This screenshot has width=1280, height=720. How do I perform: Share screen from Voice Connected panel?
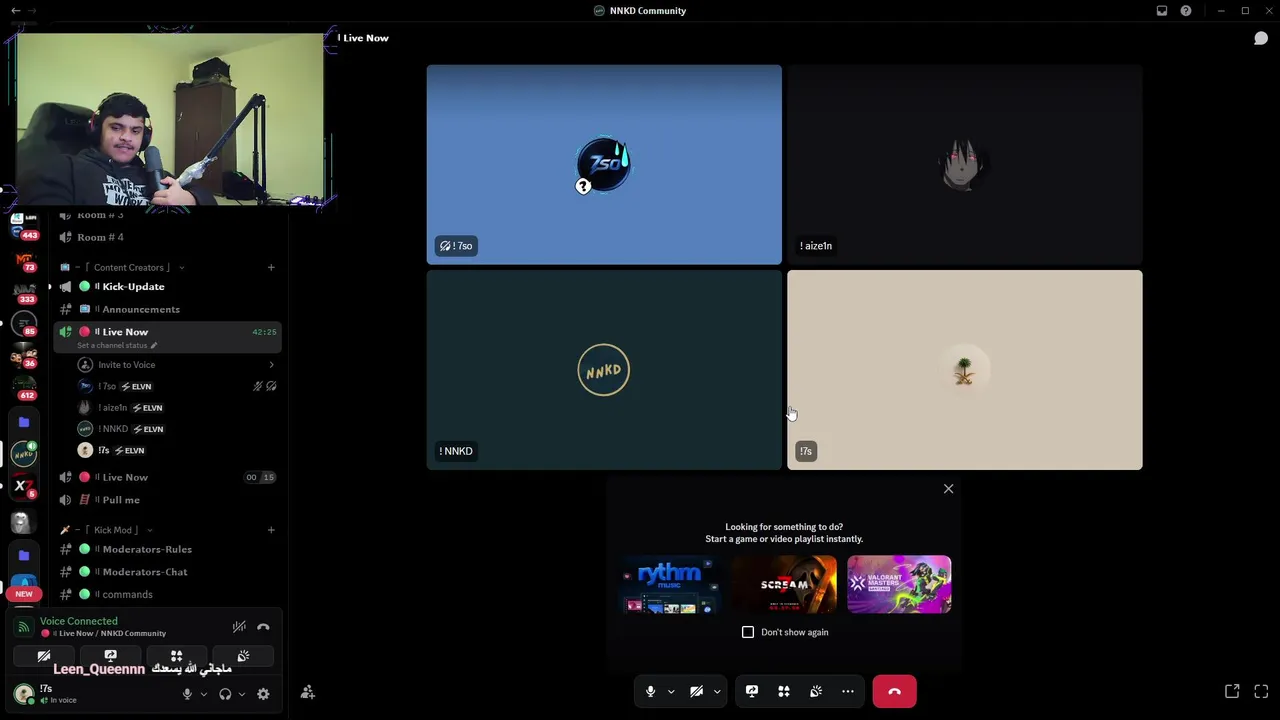(x=110, y=656)
